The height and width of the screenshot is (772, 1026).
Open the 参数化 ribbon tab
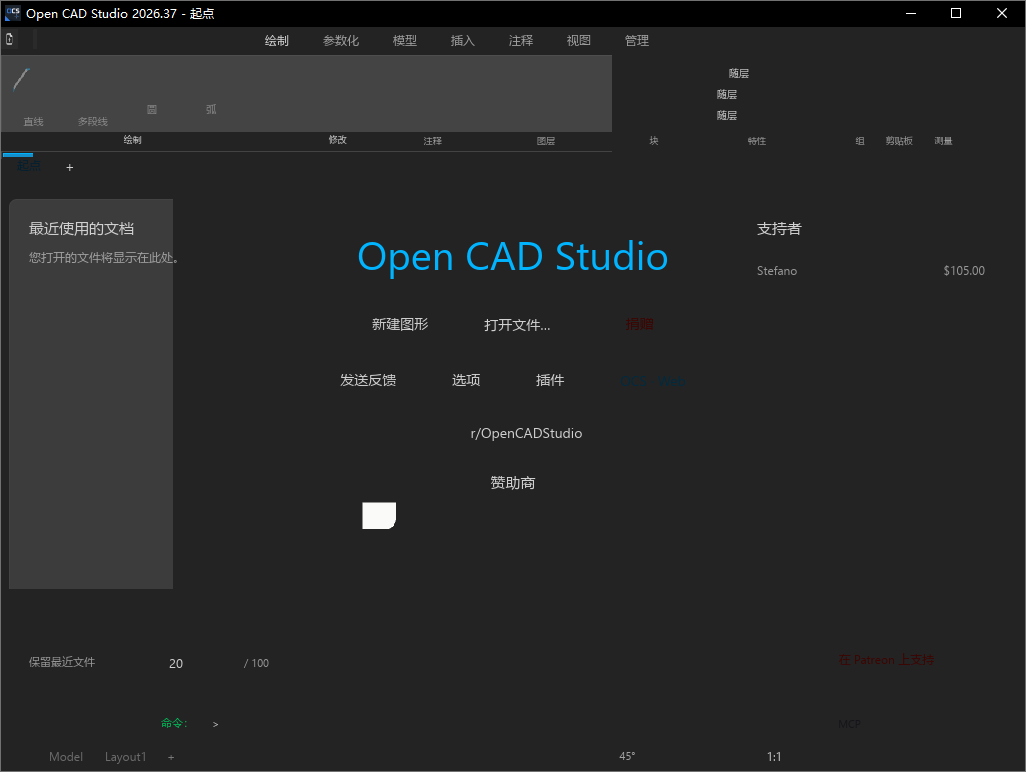pos(340,41)
